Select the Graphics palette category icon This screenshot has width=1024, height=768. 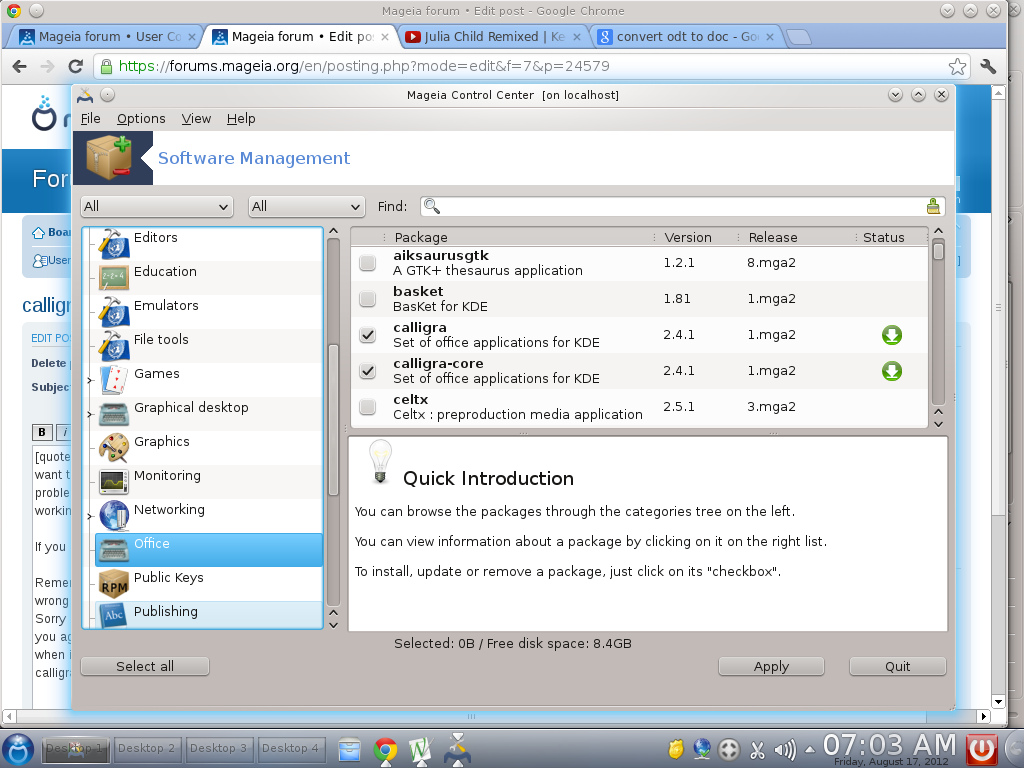pyautogui.click(x=114, y=448)
